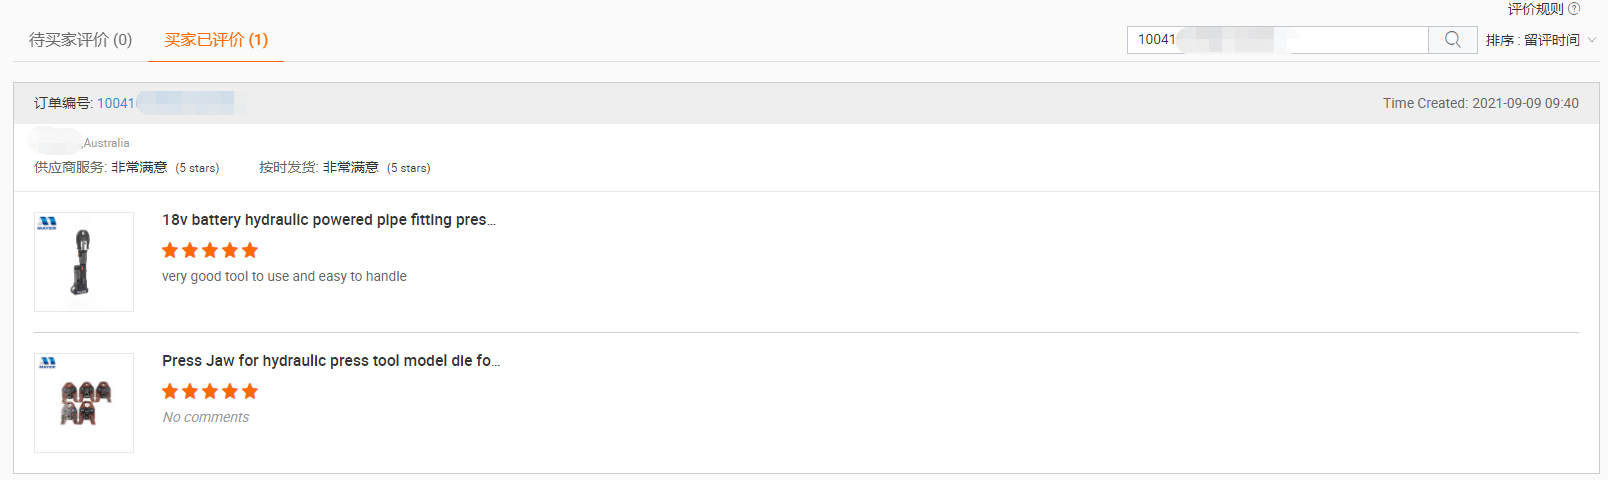Click the order search input field
1608x480 pixels.
pos(1278,40)
